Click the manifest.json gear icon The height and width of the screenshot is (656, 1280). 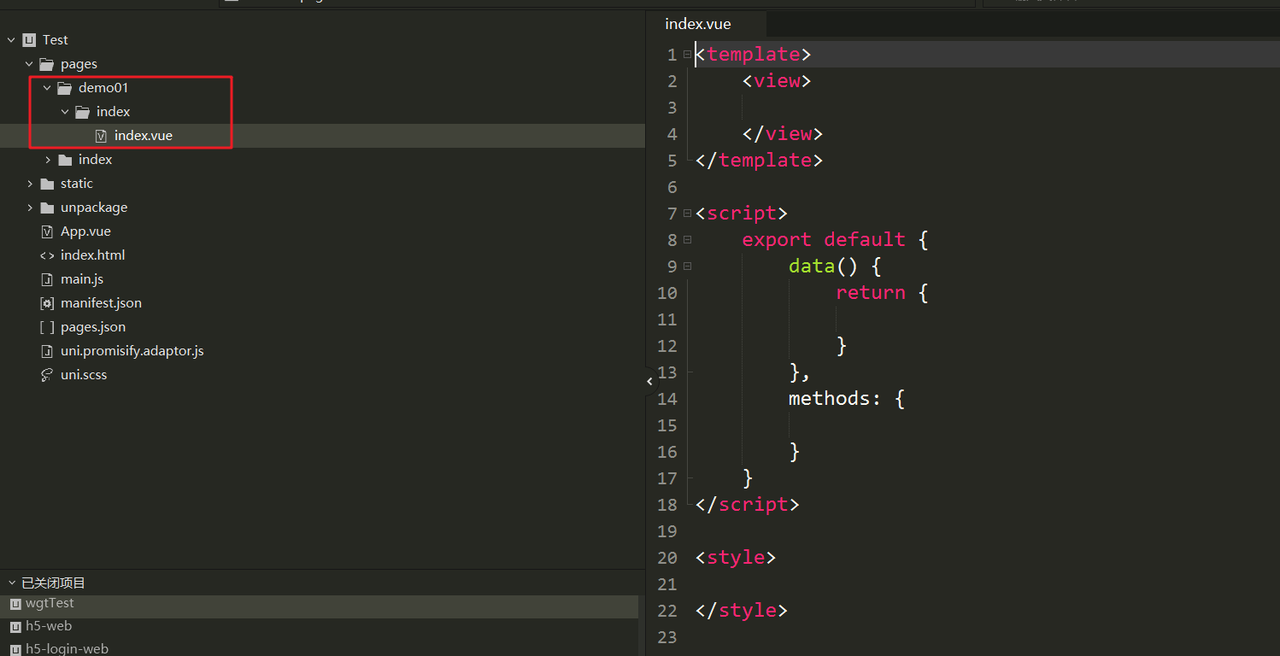coord(47,303)
